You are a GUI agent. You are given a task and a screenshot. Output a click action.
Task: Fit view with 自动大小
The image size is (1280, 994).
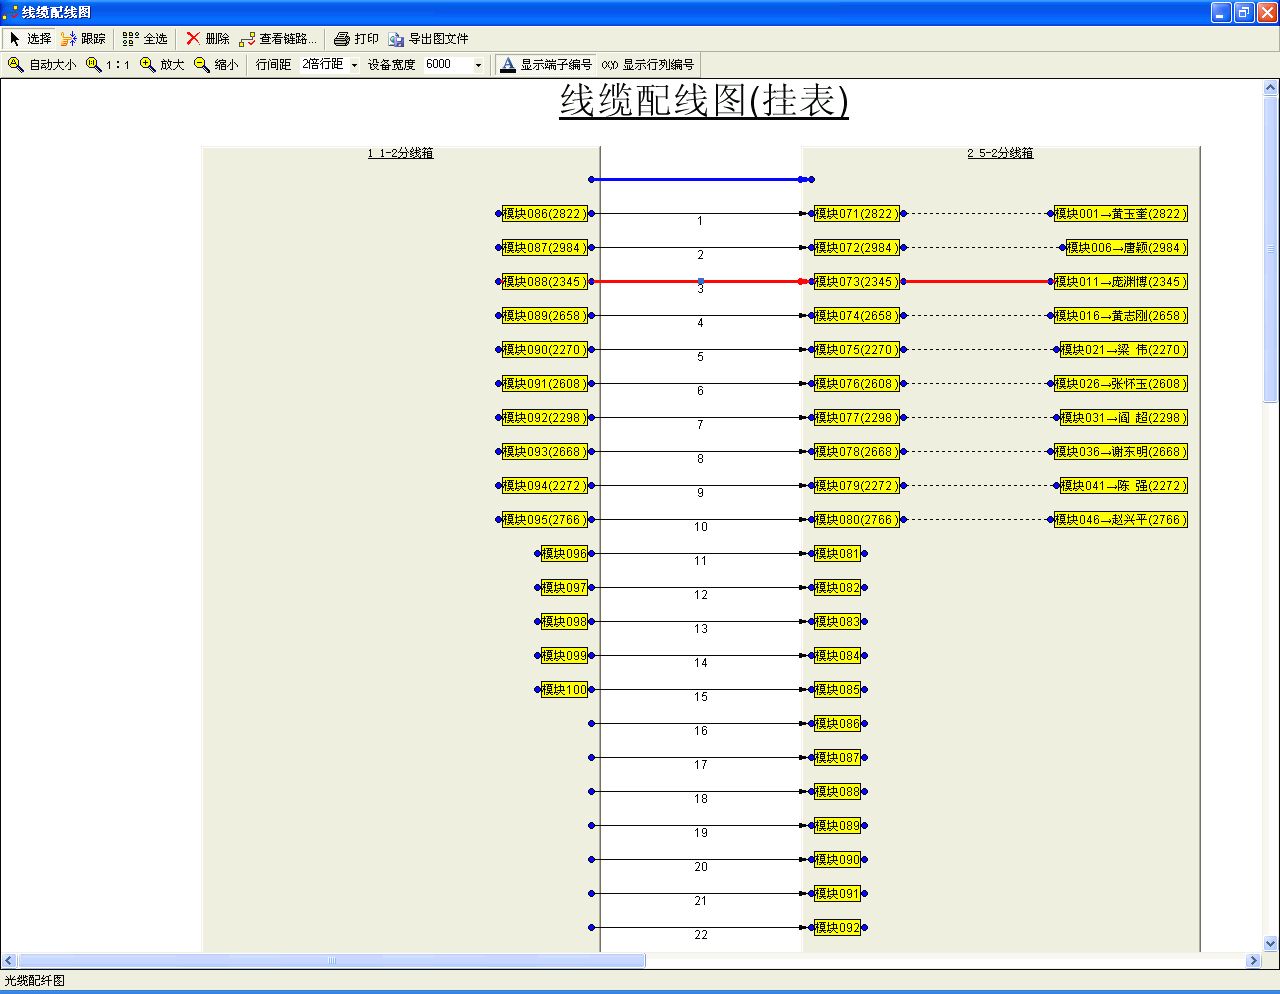pos(42,65)
